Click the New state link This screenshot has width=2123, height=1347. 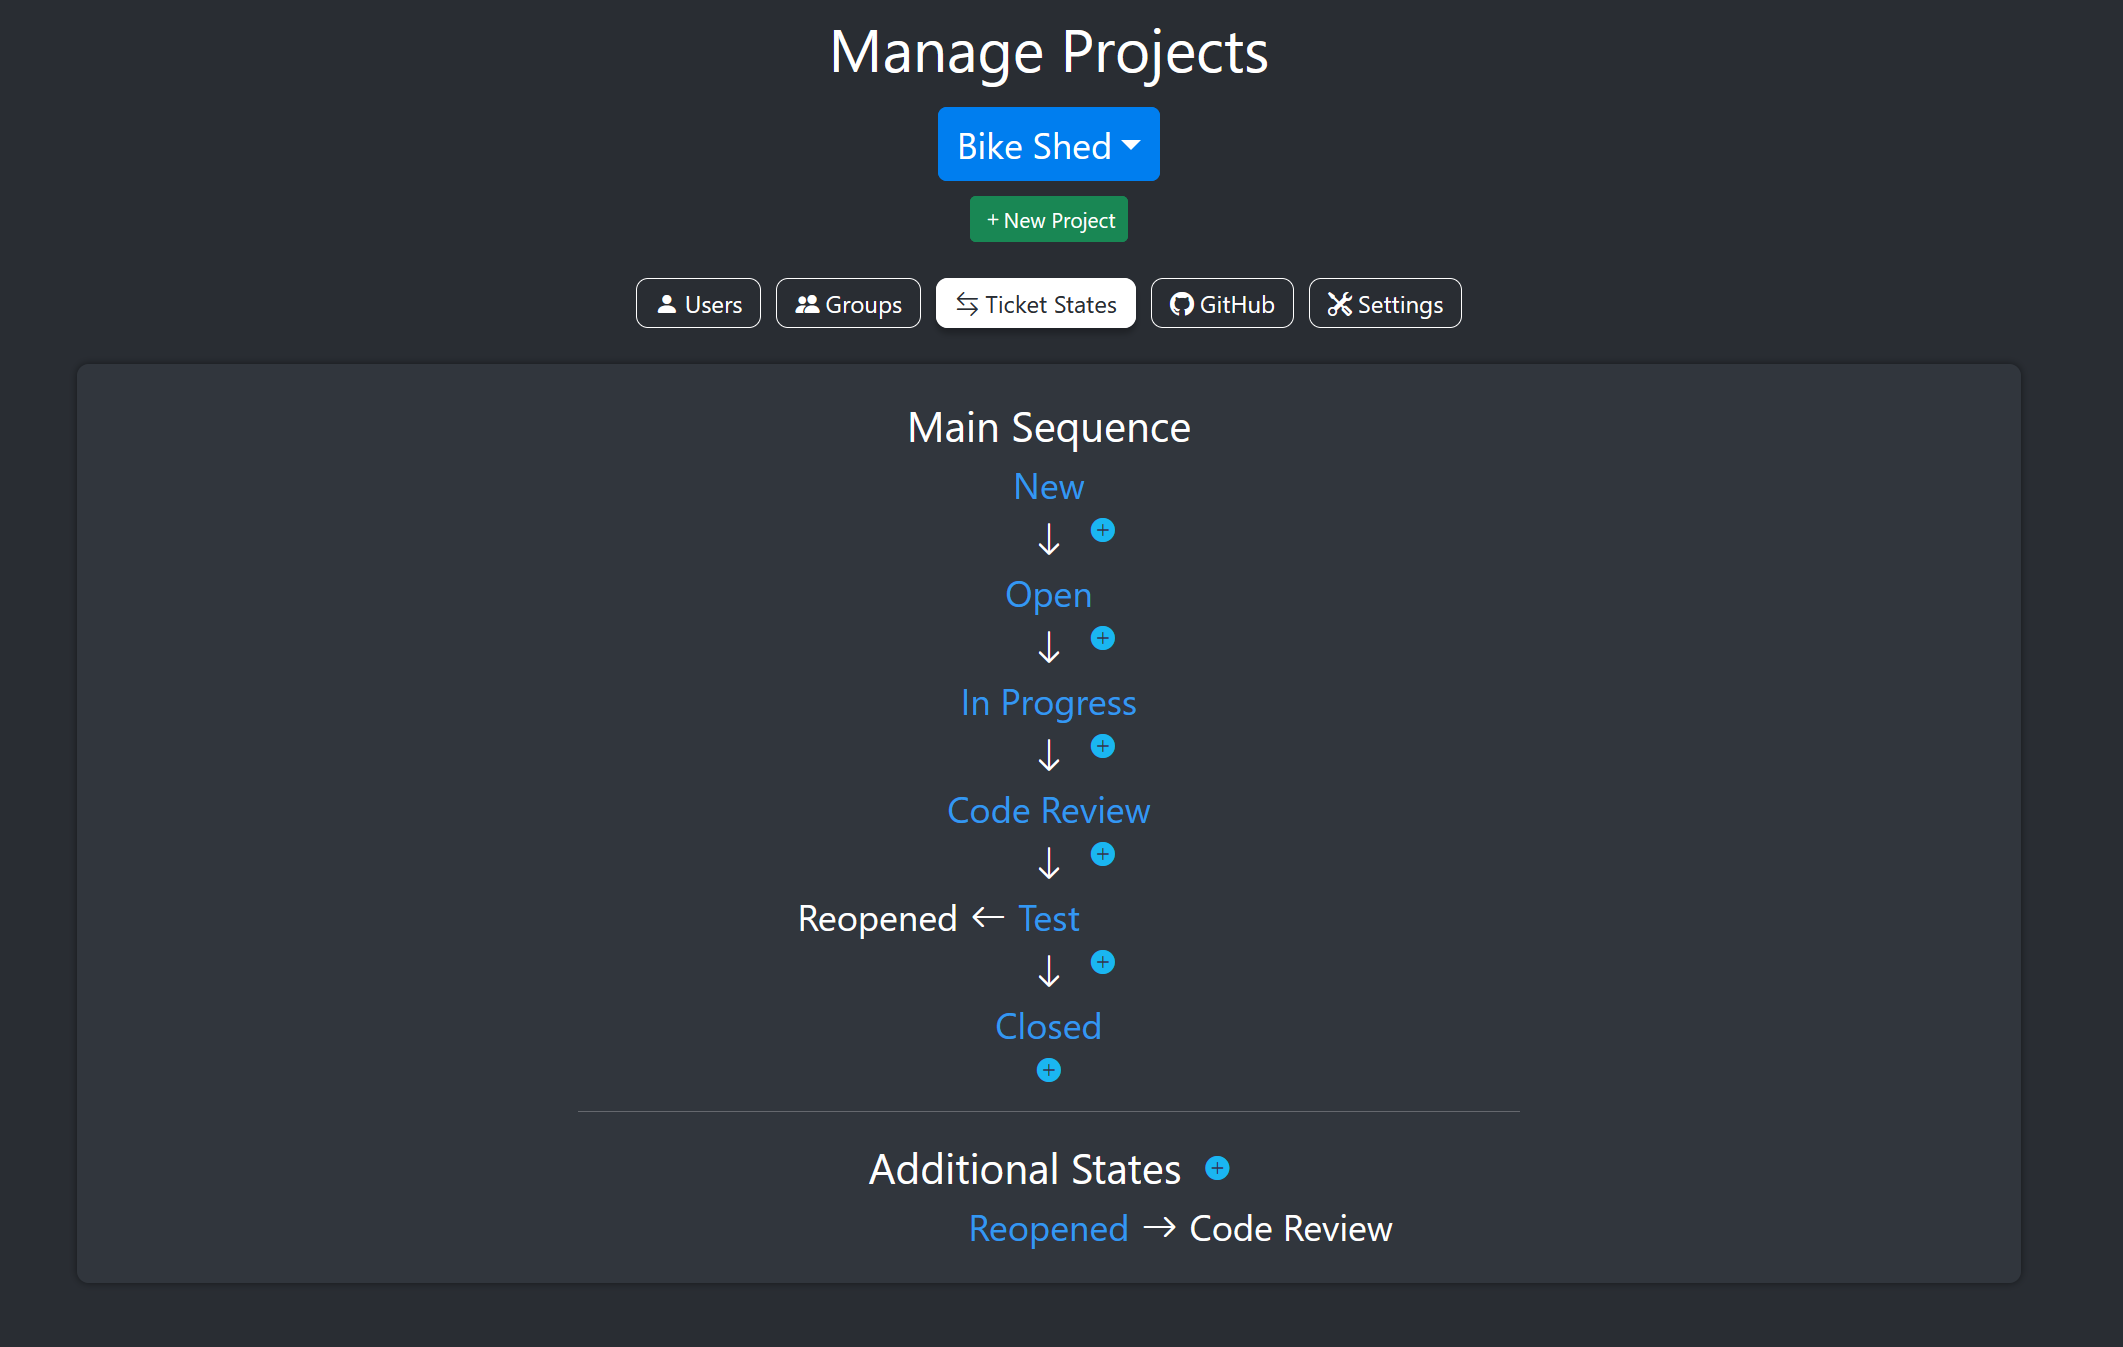1048,487
